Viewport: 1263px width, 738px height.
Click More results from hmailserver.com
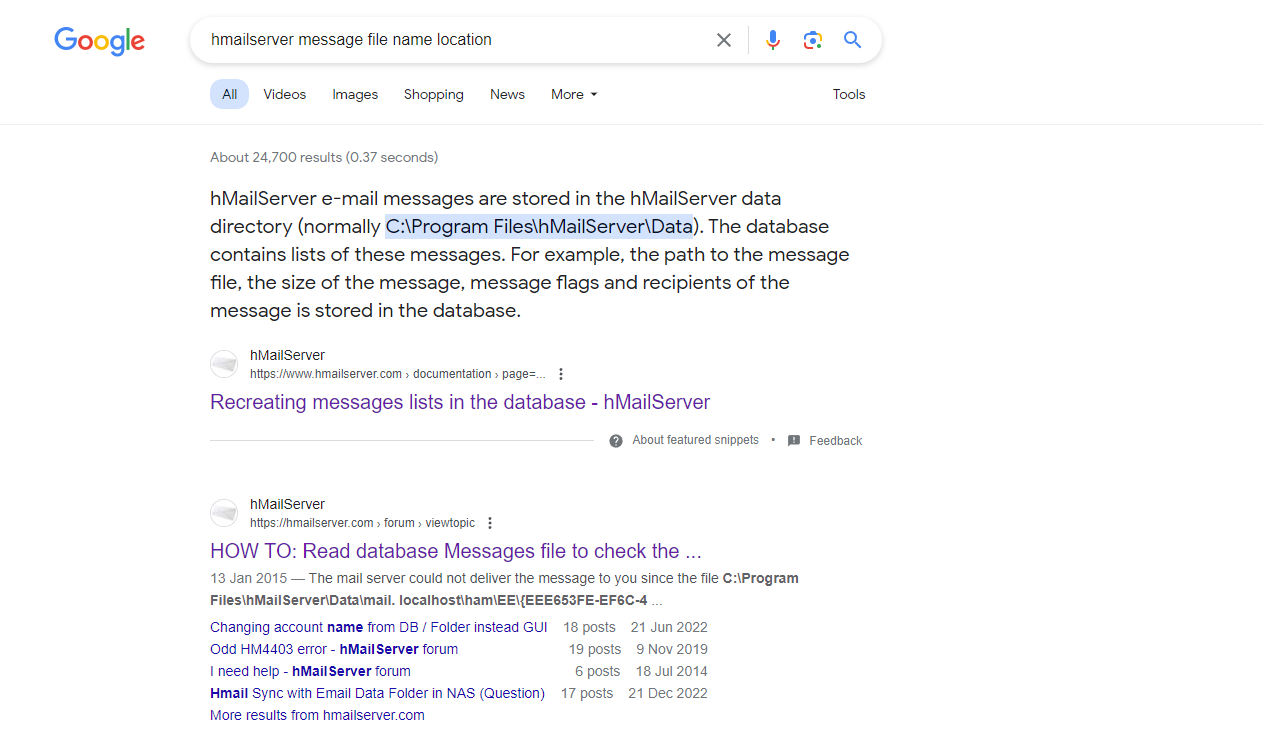[x=317, y=715]
